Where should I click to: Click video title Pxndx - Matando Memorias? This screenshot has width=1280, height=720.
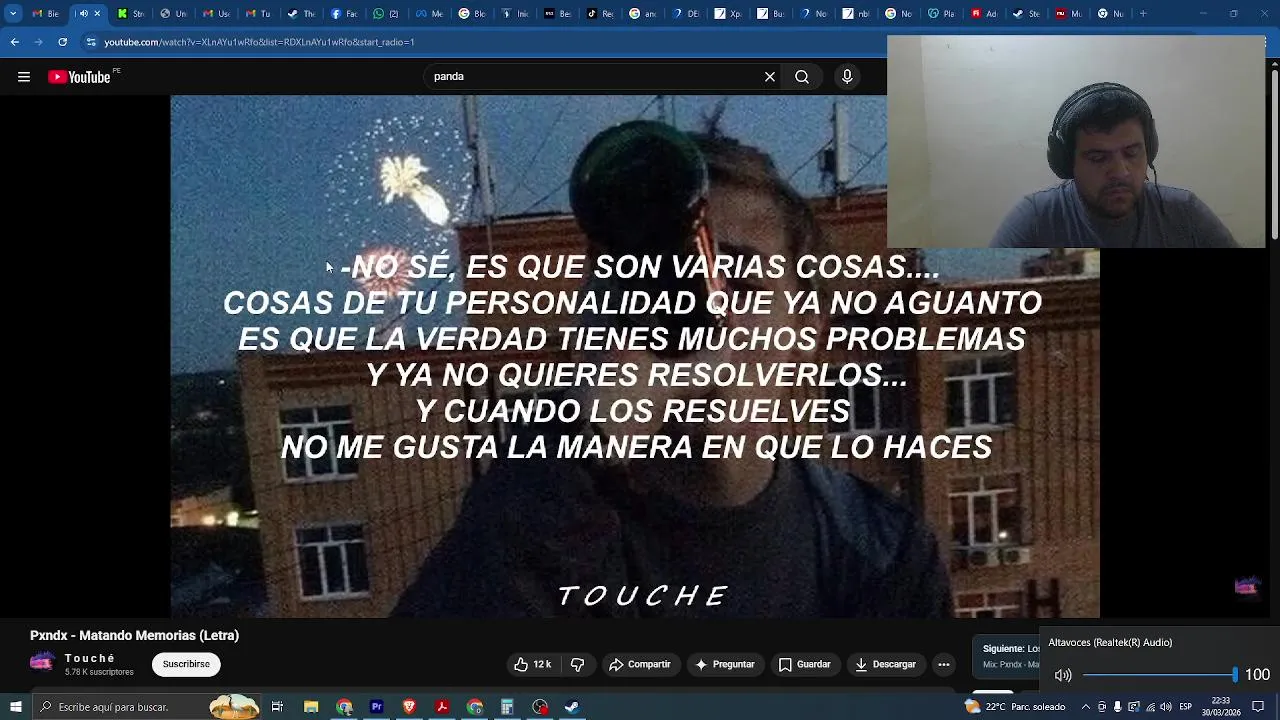click(x=134, y=635)
